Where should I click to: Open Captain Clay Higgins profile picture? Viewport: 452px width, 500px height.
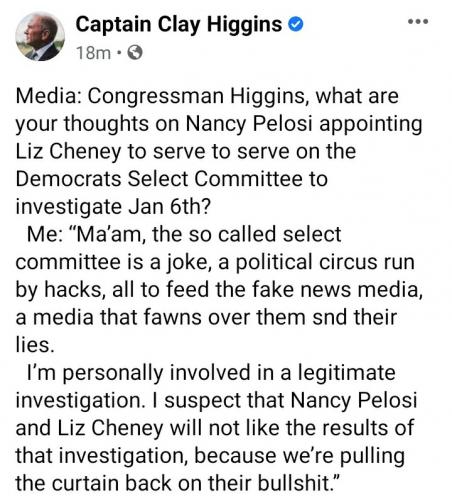pyautogui.click(x=40, y=37)
